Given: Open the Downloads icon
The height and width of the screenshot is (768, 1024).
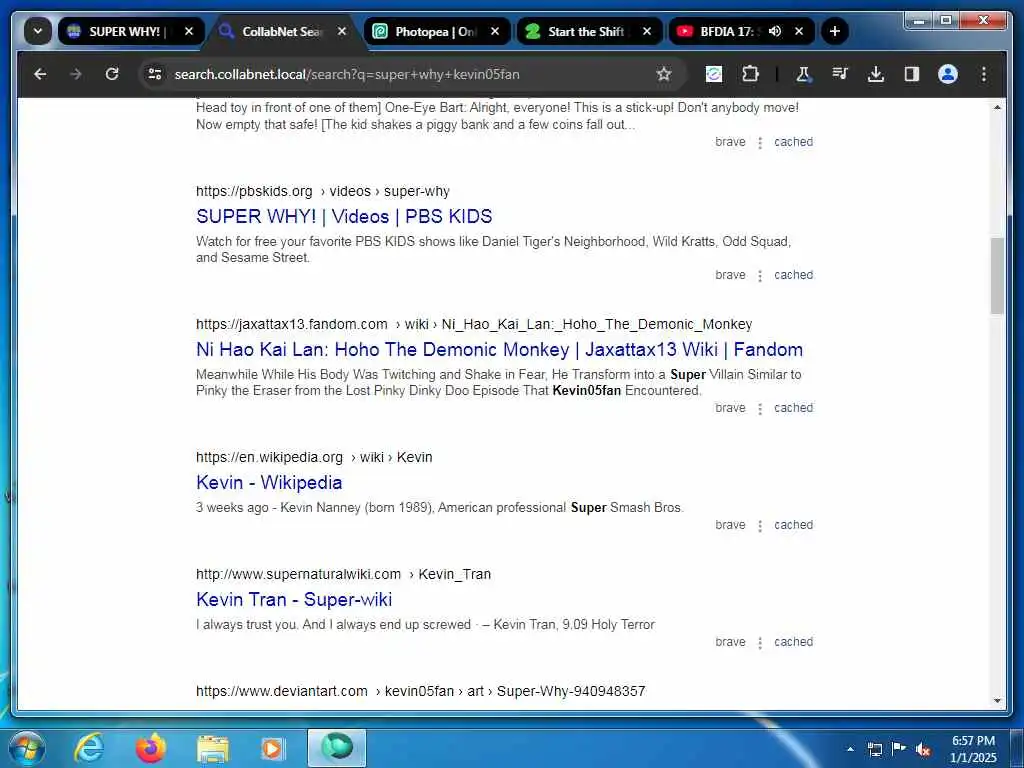Looking at the screenshot, I should 876,74.
